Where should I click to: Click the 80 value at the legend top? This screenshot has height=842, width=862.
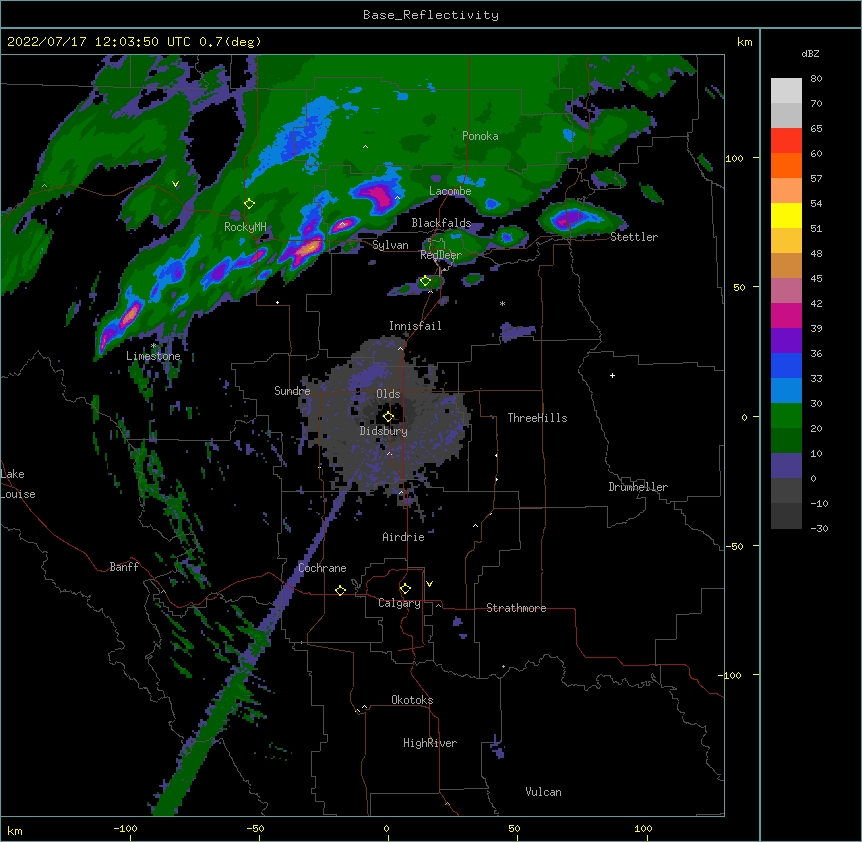pyautogui.click(x=816, y=79)
